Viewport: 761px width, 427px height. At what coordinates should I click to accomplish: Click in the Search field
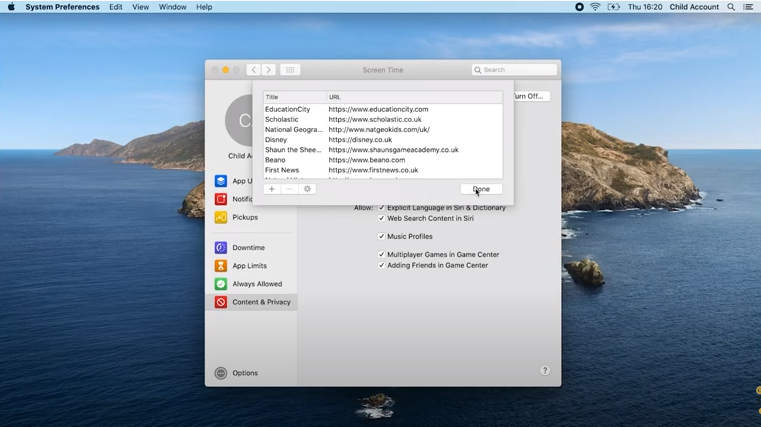514,70
